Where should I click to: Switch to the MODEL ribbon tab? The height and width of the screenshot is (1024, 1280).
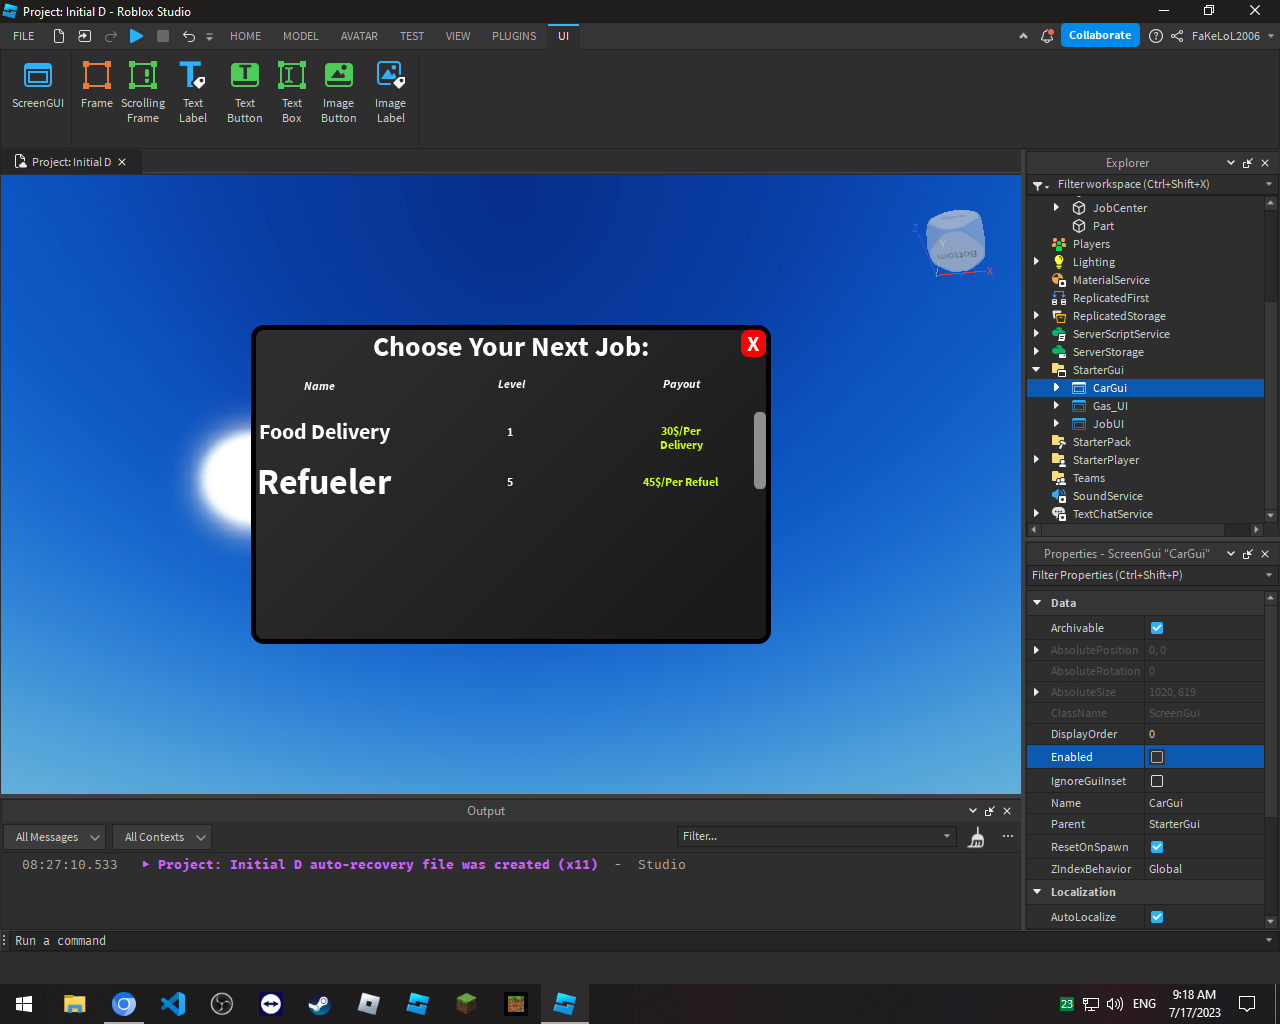point(301,36)
